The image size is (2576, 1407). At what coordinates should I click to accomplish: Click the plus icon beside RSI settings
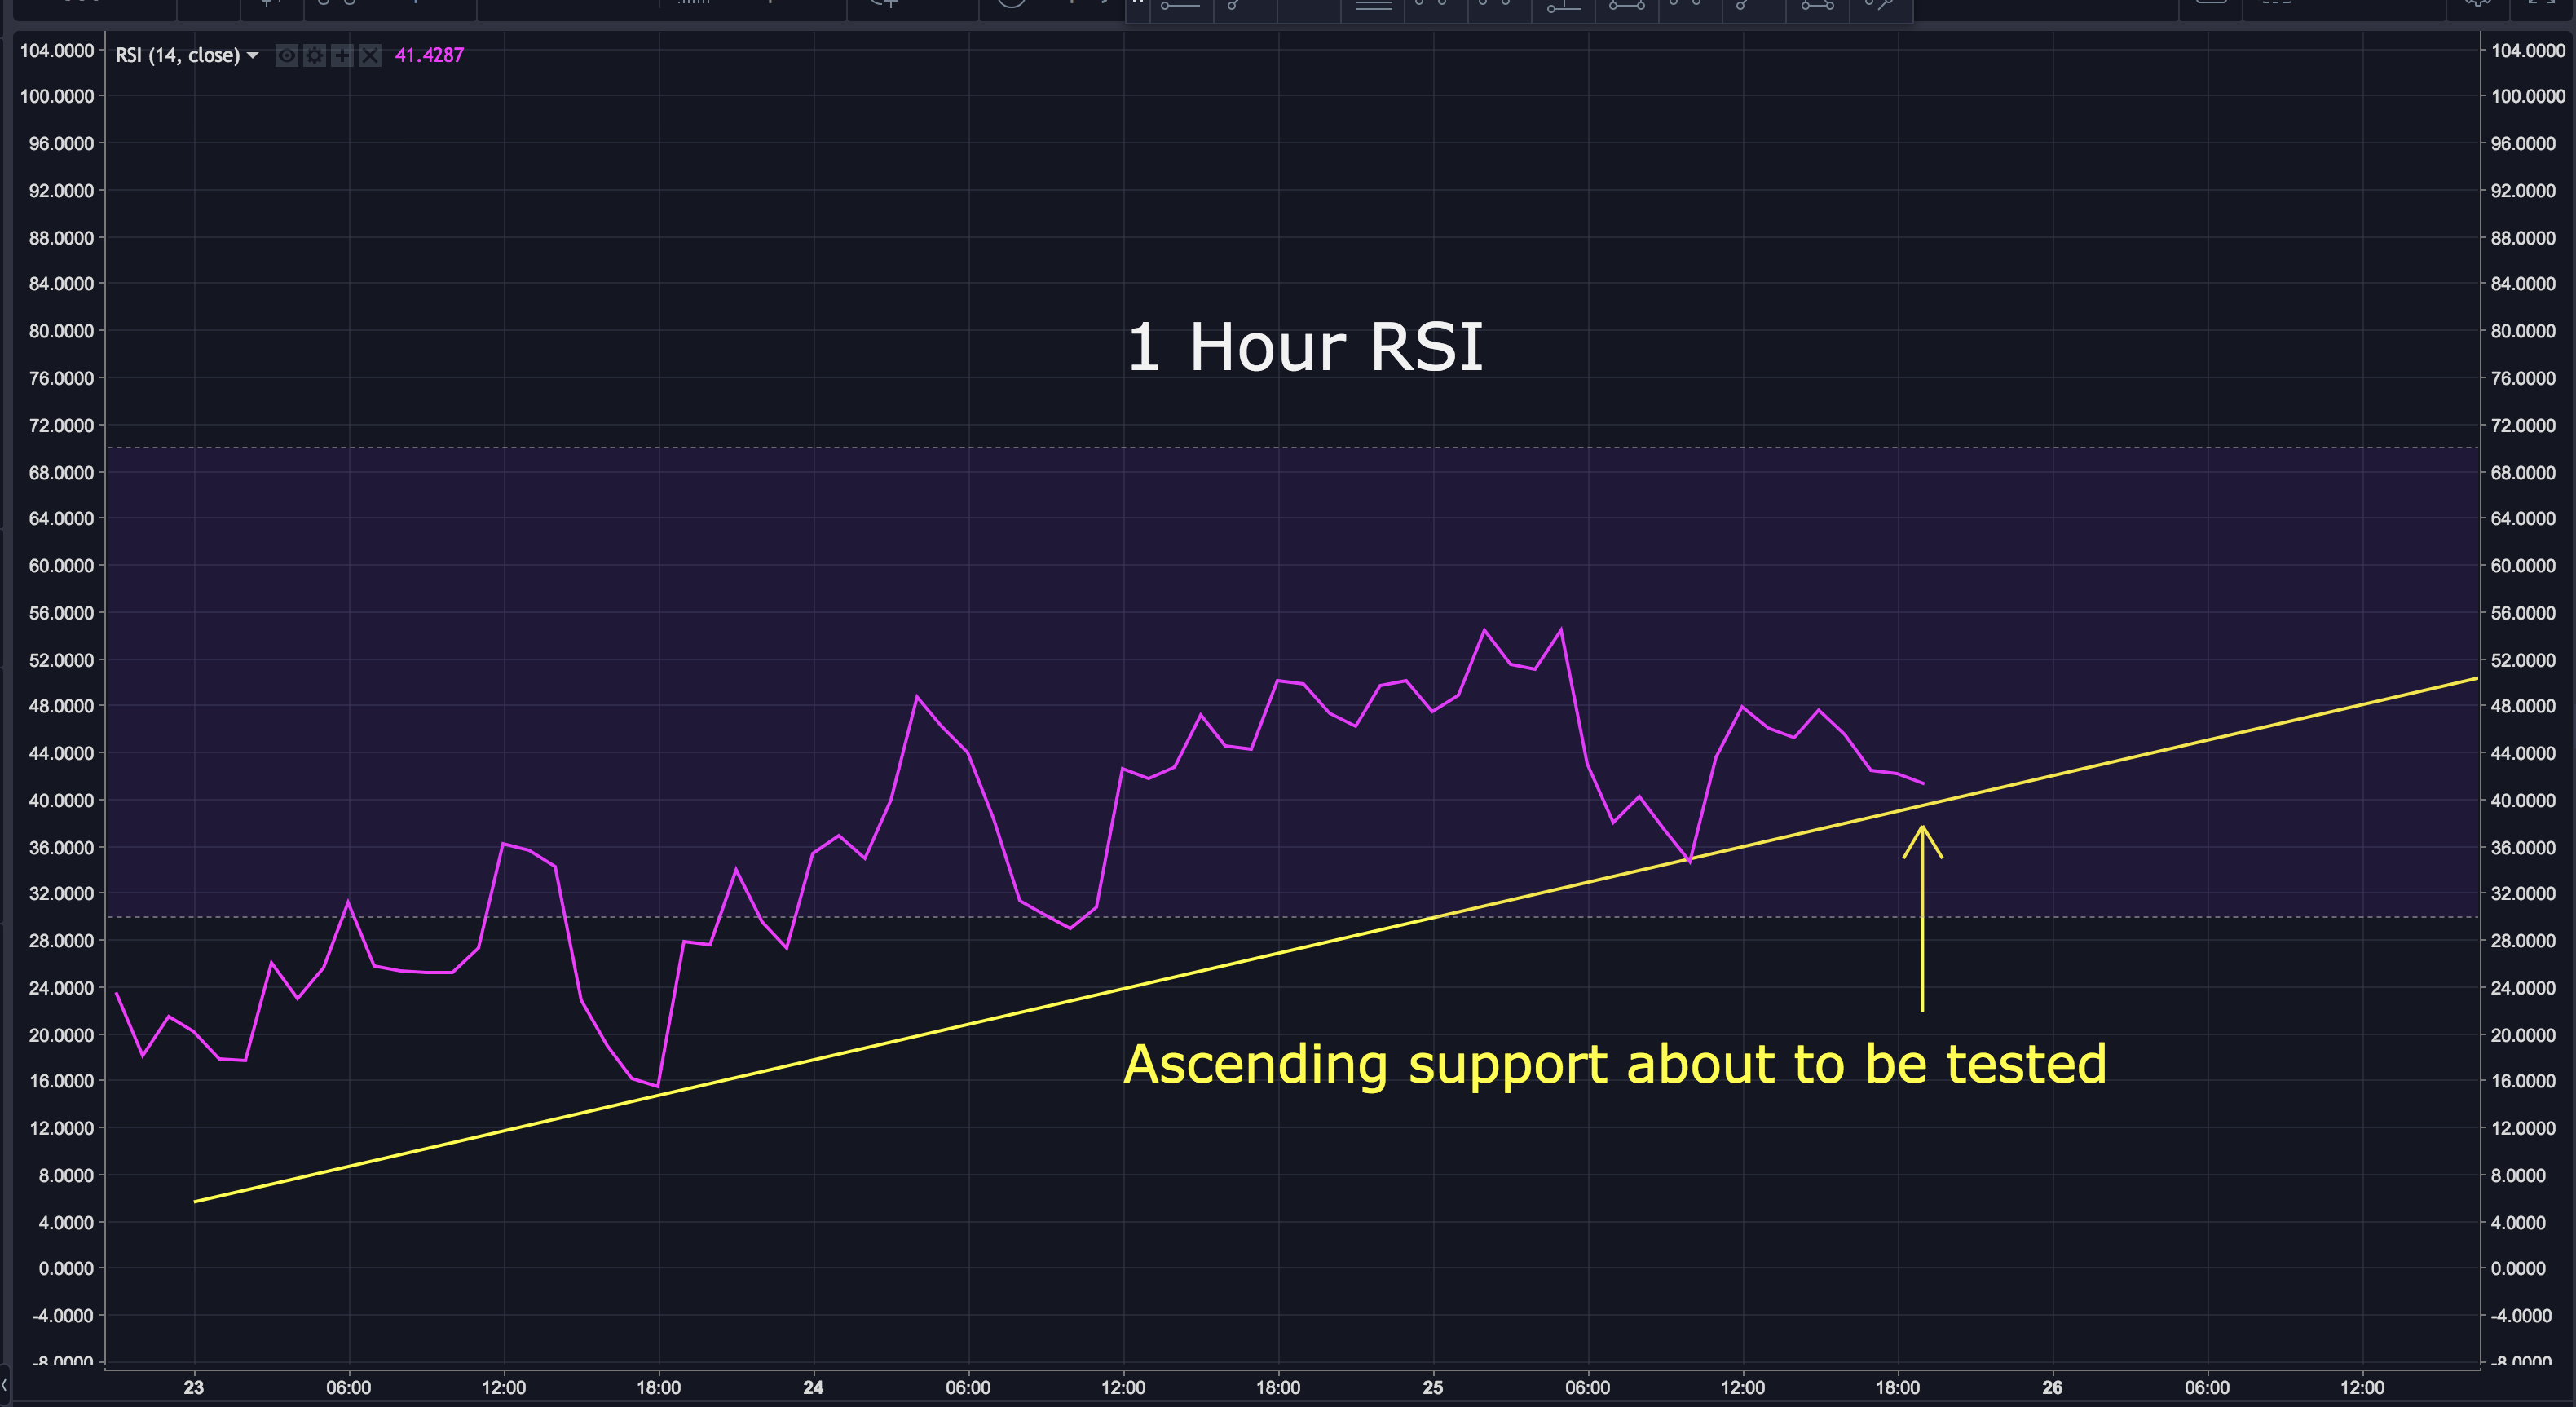pyautogui.click(x=342, y=56)
